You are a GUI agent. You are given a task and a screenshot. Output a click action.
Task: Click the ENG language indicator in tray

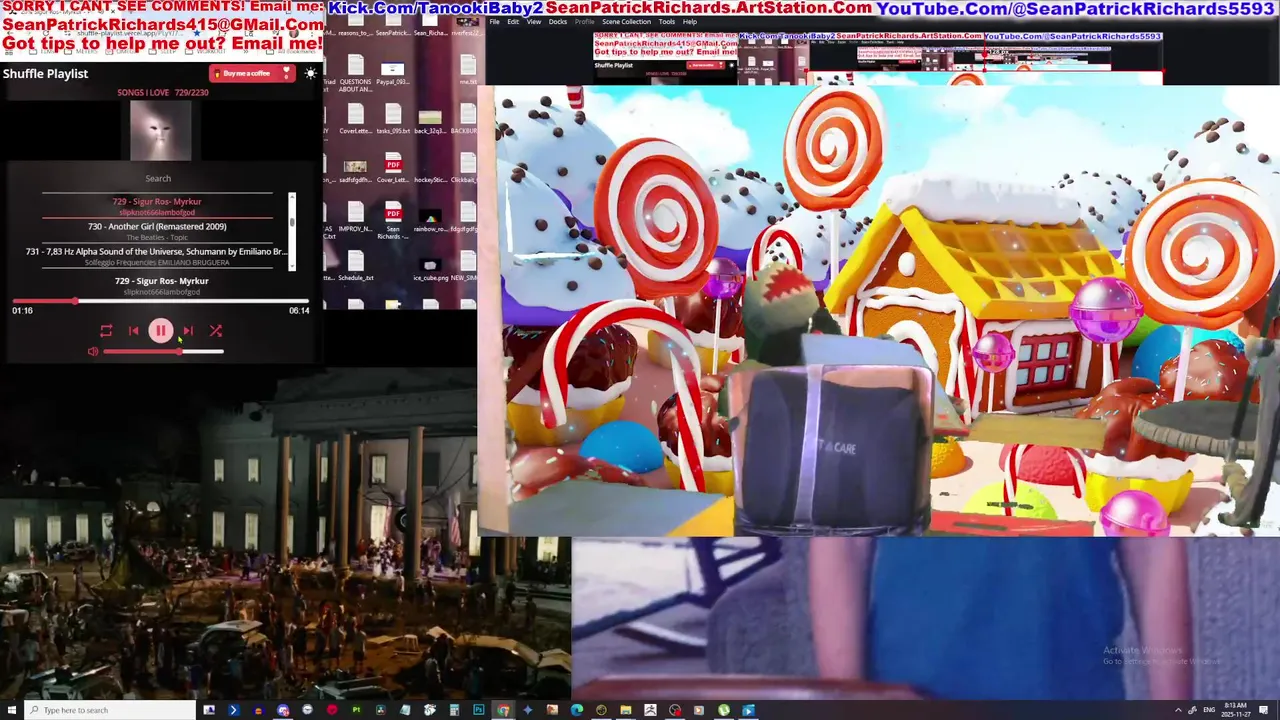tap(1208, 710)
